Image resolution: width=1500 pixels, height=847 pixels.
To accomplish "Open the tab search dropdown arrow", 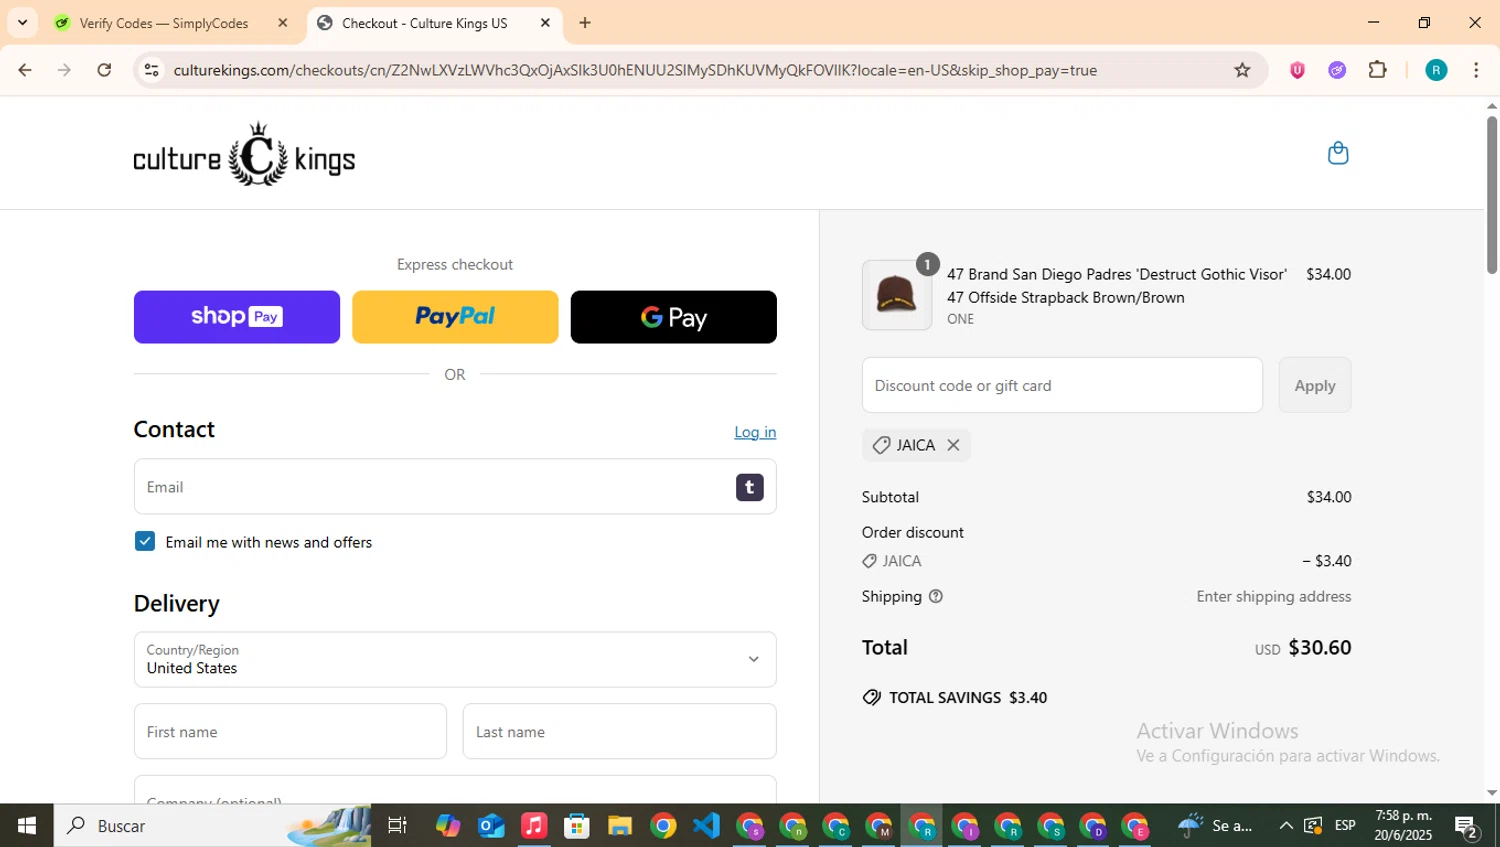I will point(22,23).
